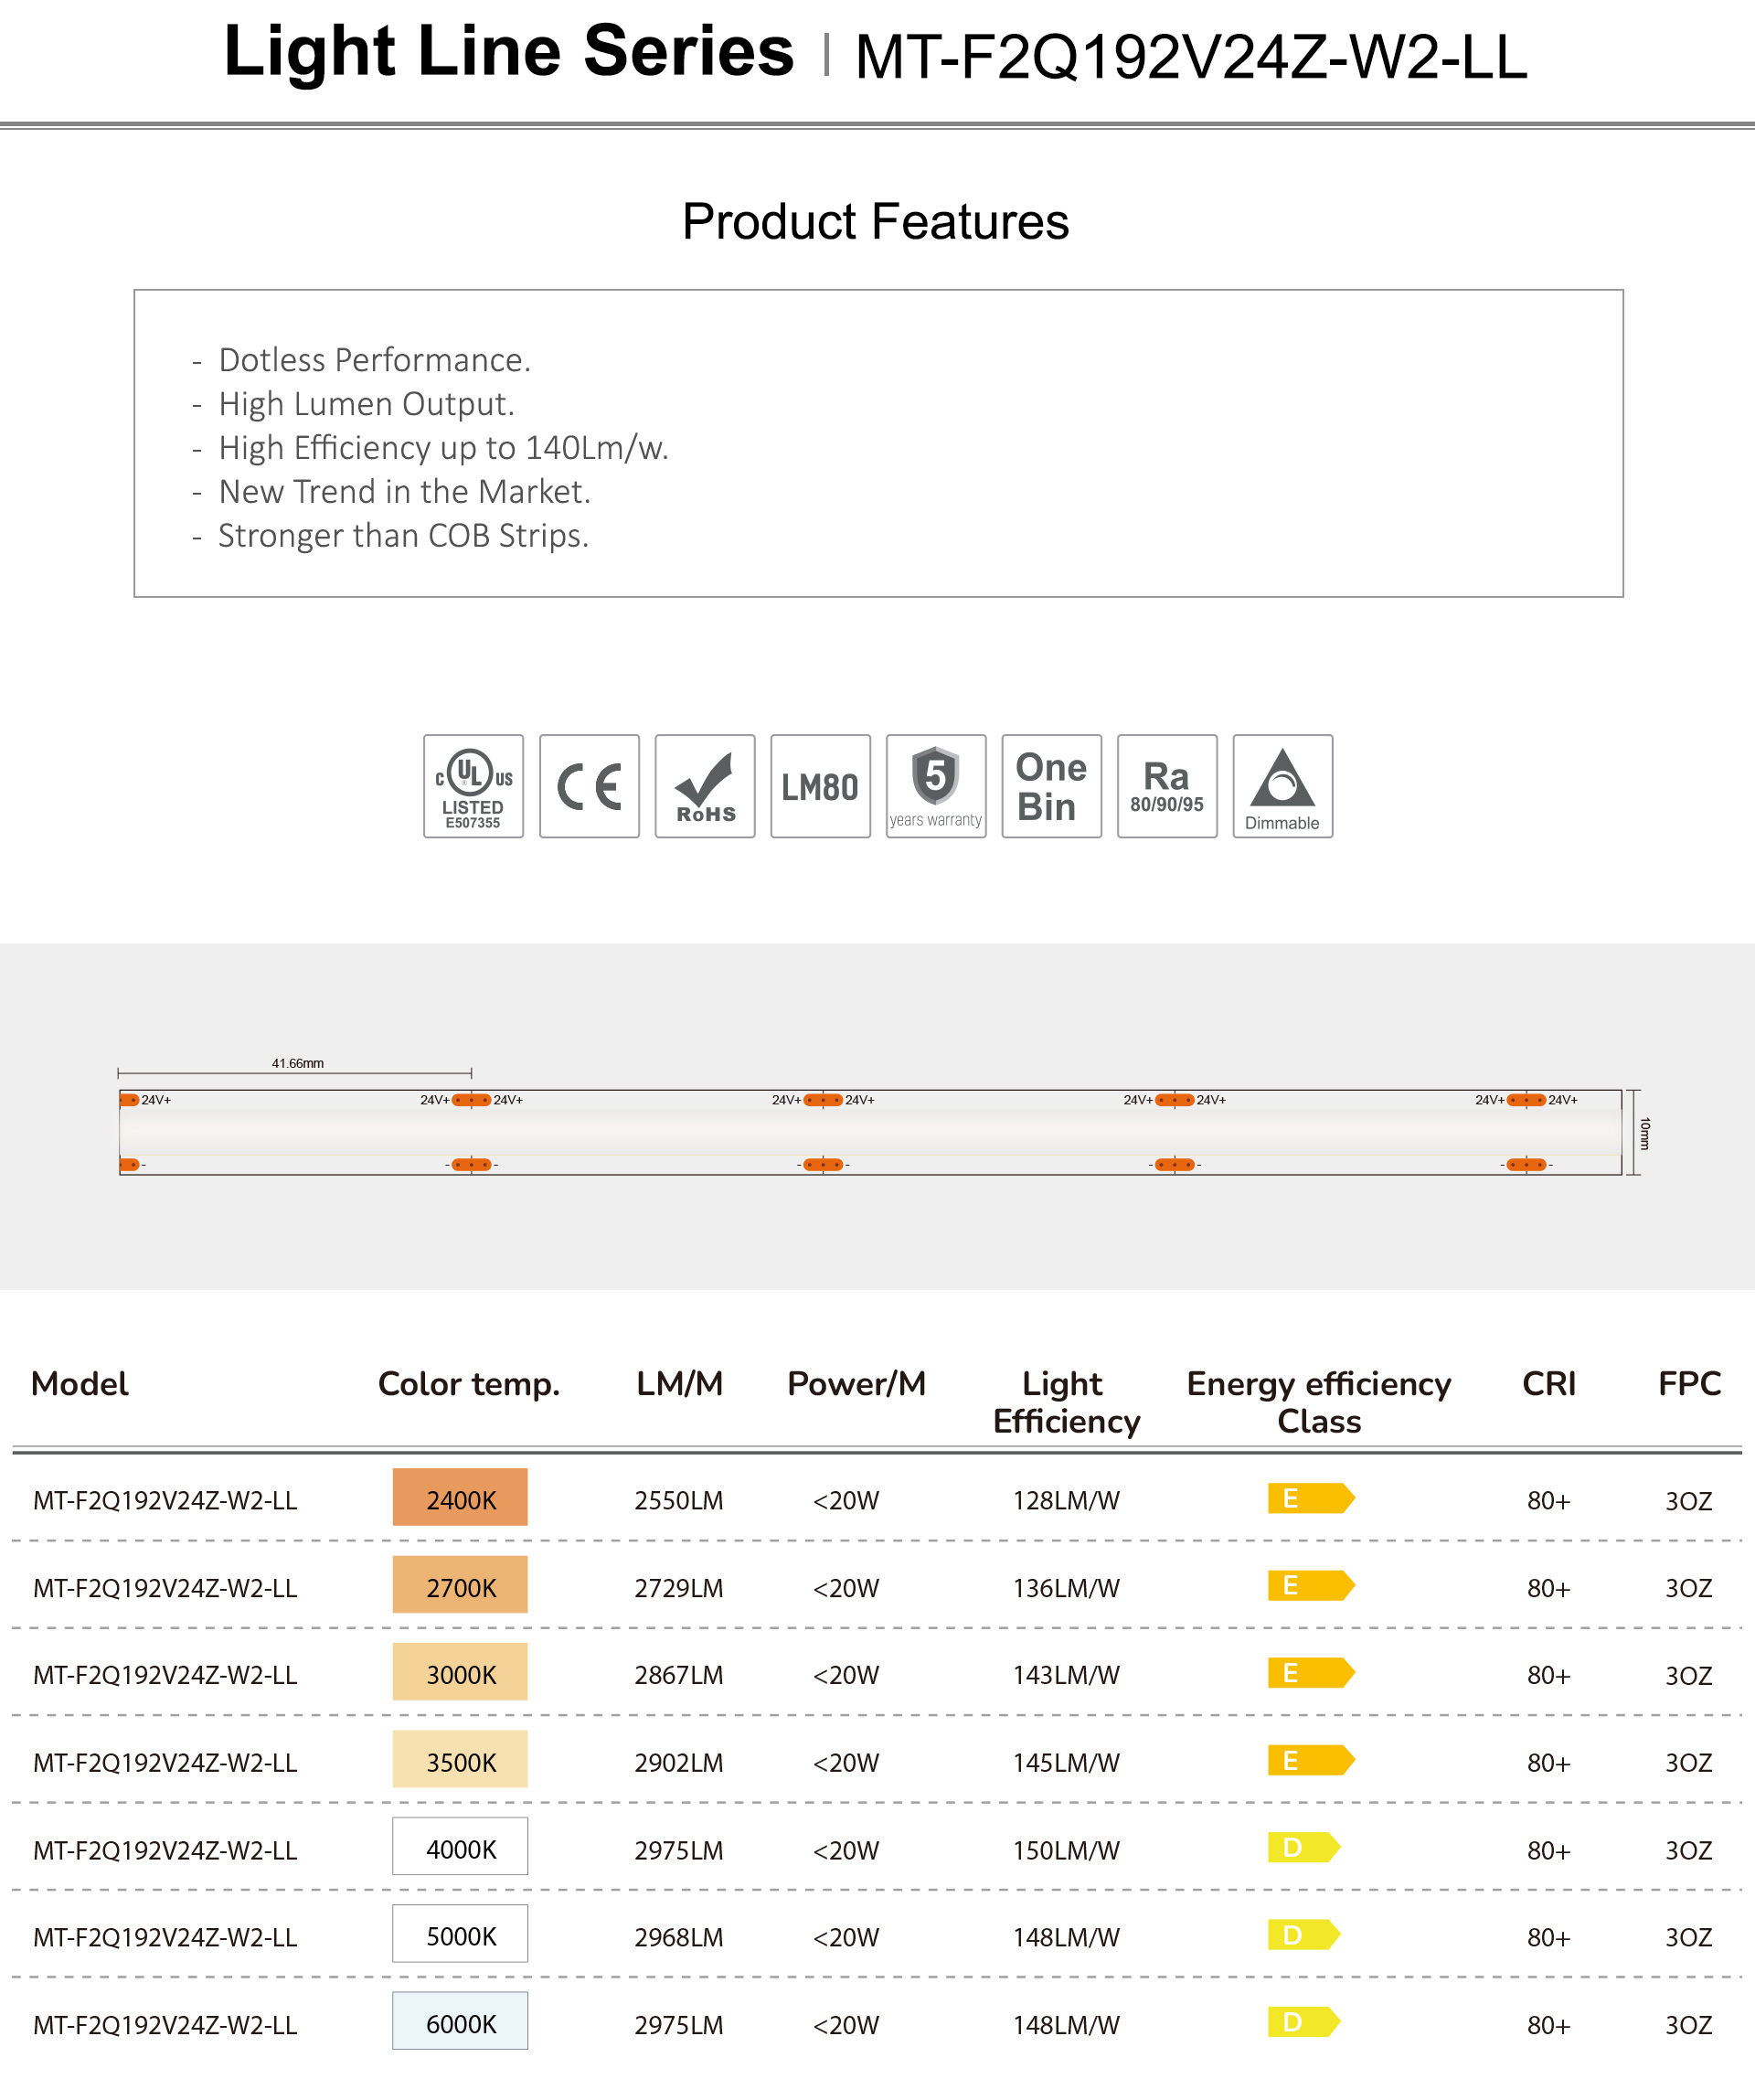1755x2100 pixels.
Task: Select the 3000K color temperature swatch
Action: click(x=460, y=1672)
